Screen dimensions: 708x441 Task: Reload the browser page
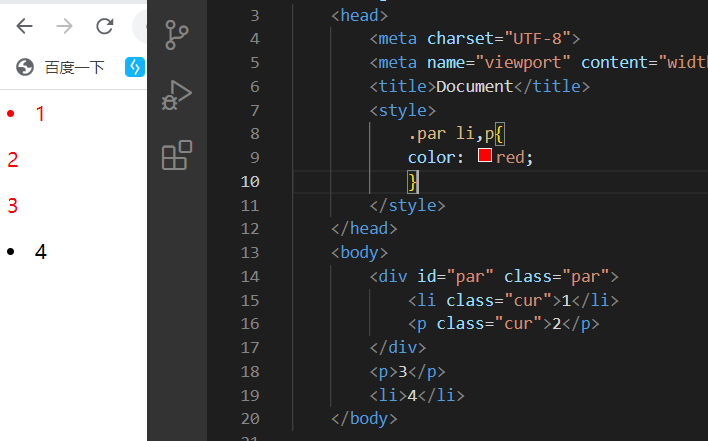(x=104, y=26)
